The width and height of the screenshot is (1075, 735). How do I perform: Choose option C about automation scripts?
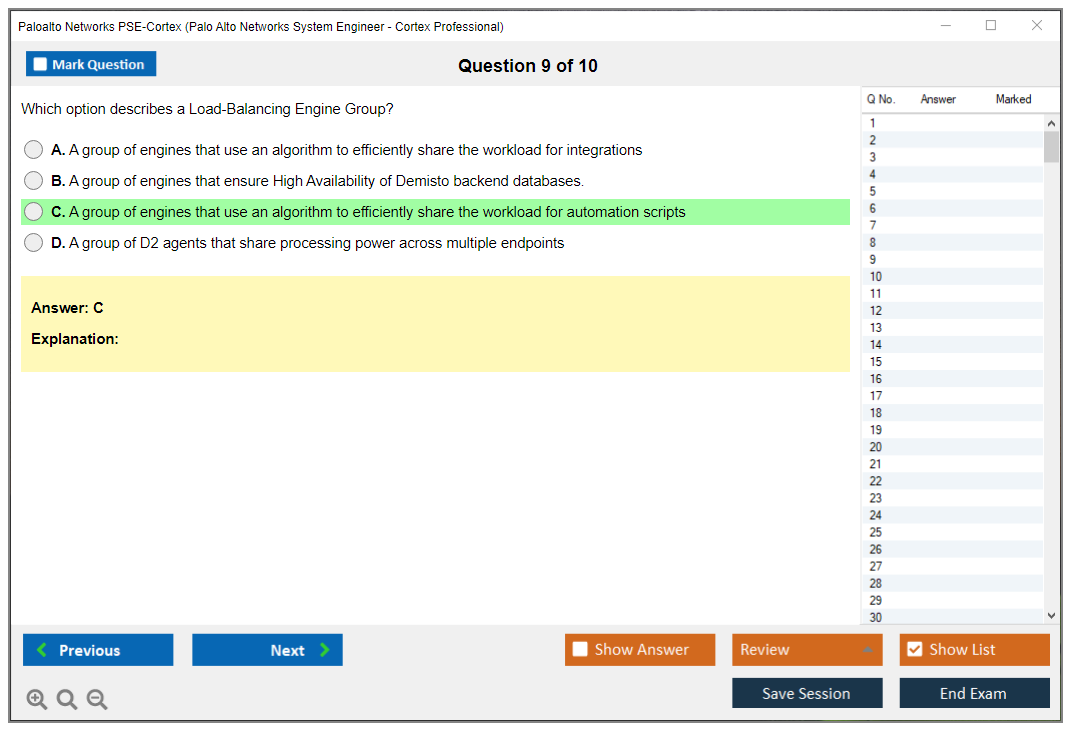click(34, 212)
